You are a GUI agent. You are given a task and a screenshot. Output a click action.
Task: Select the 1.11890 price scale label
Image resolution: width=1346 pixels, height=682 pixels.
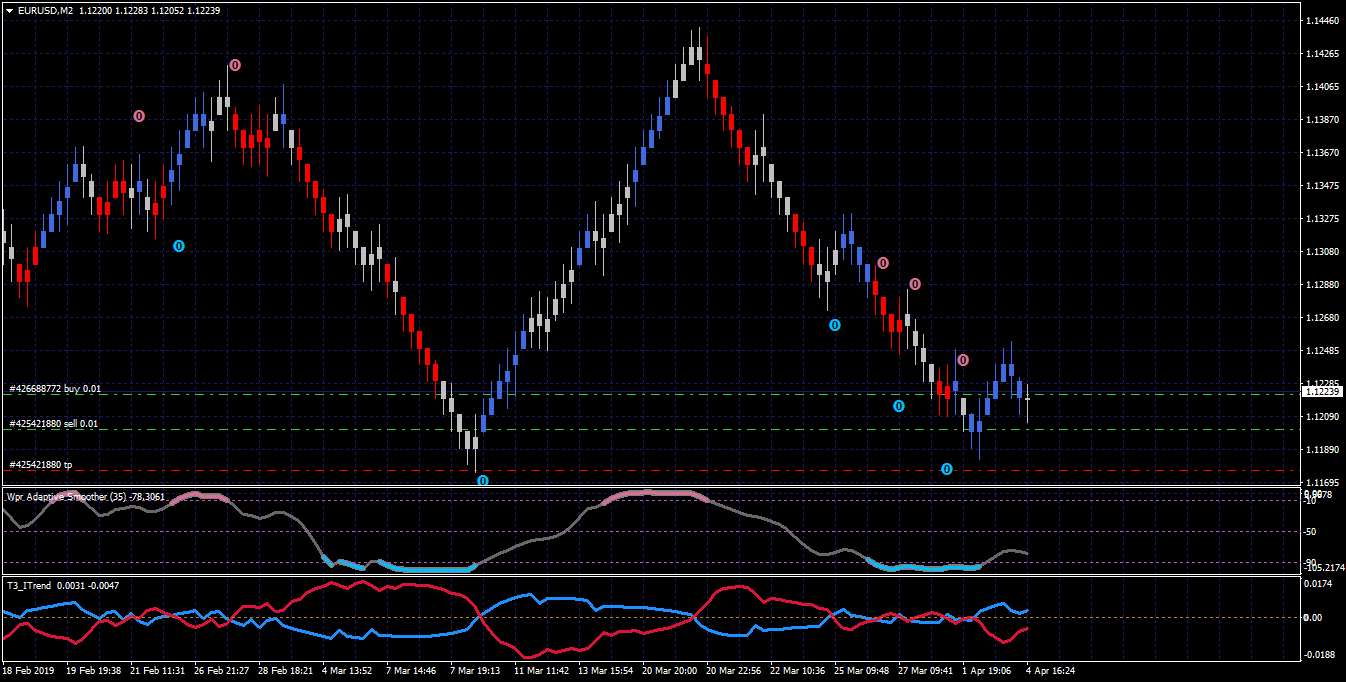(x=1322, y=449)
